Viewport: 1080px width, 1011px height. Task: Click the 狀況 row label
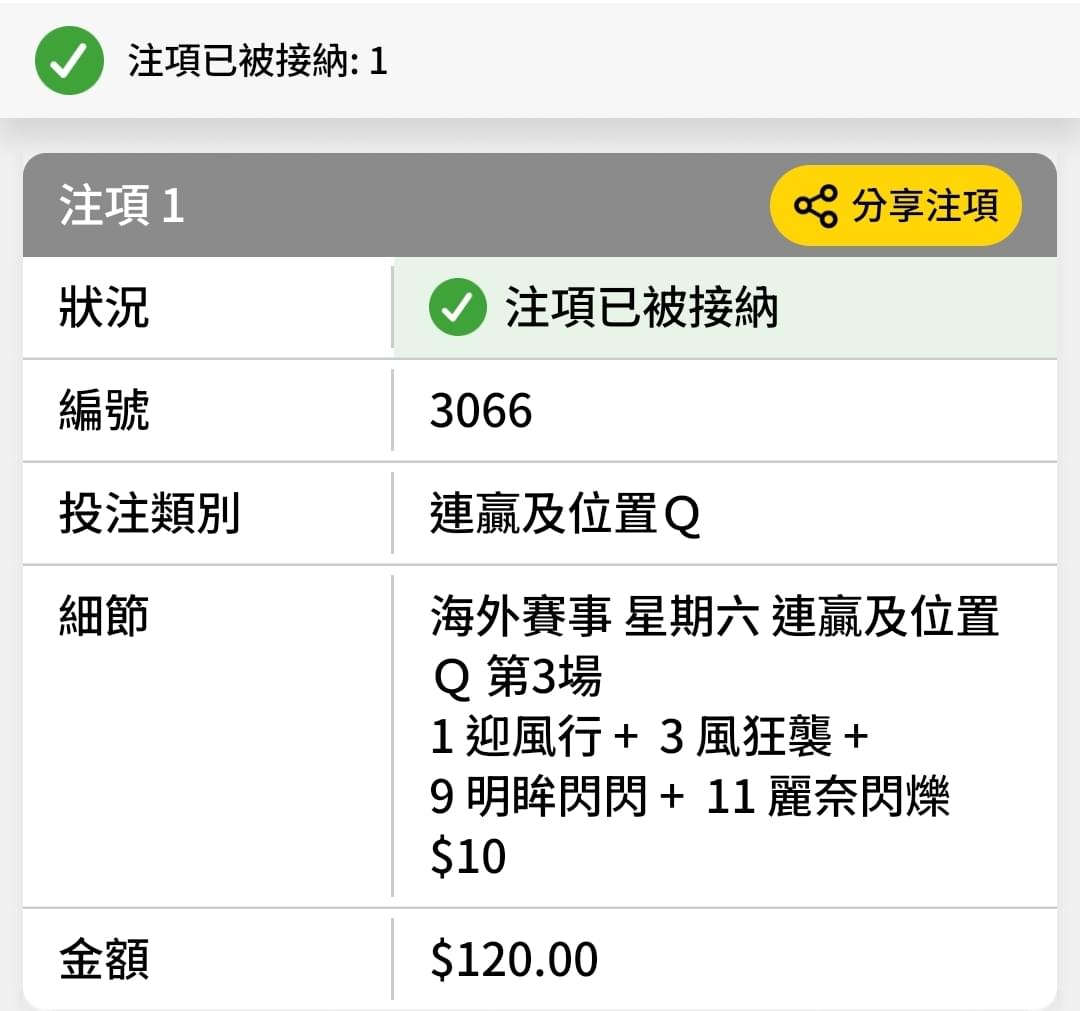point(104,307)
